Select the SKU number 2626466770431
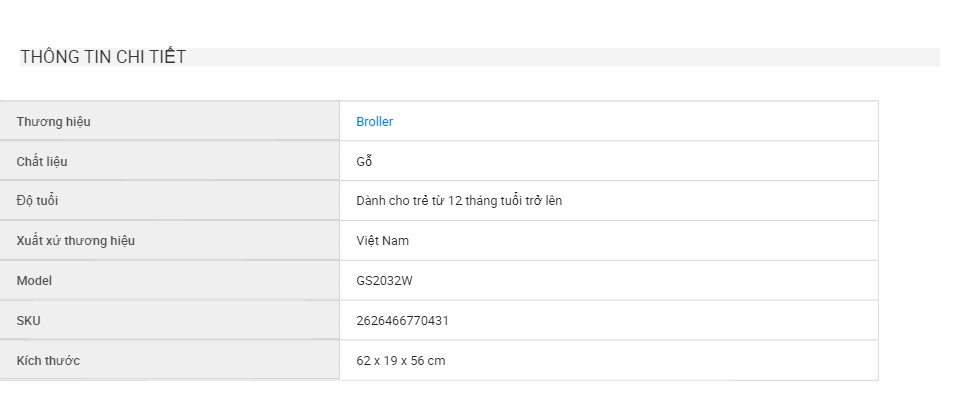 point(402,320)
